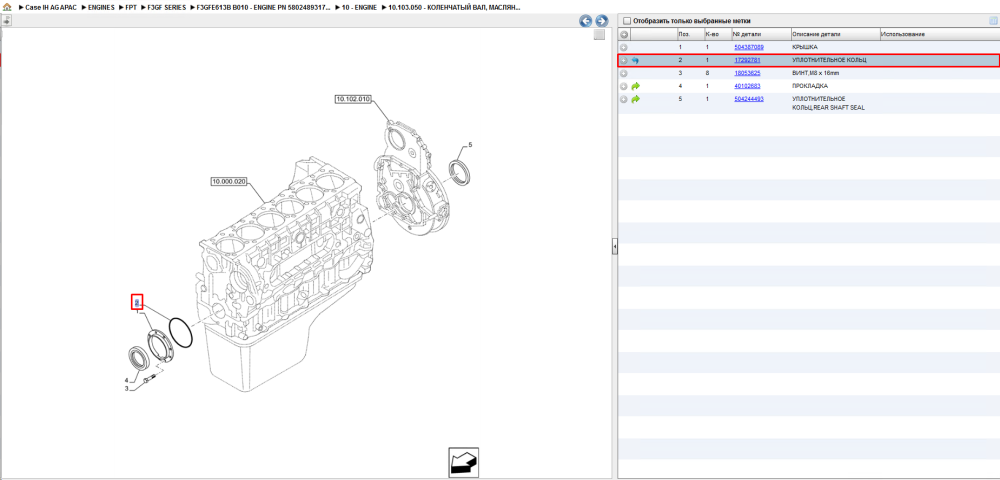Click blue replacement arrow on row 2
Viewport: 1000px width, 480px height.
click(x=635, y=60)
